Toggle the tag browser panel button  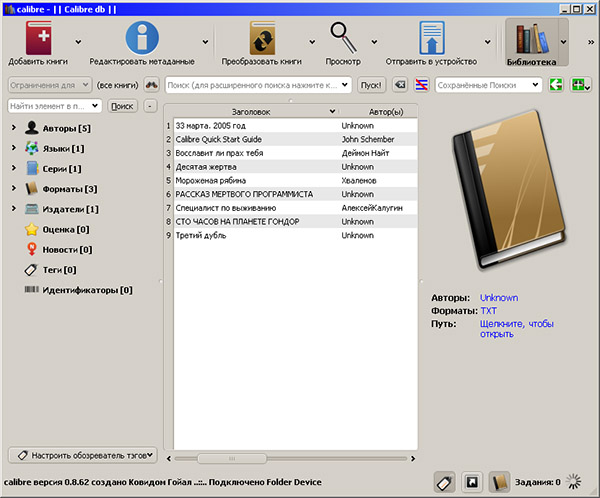pos(445,483)
